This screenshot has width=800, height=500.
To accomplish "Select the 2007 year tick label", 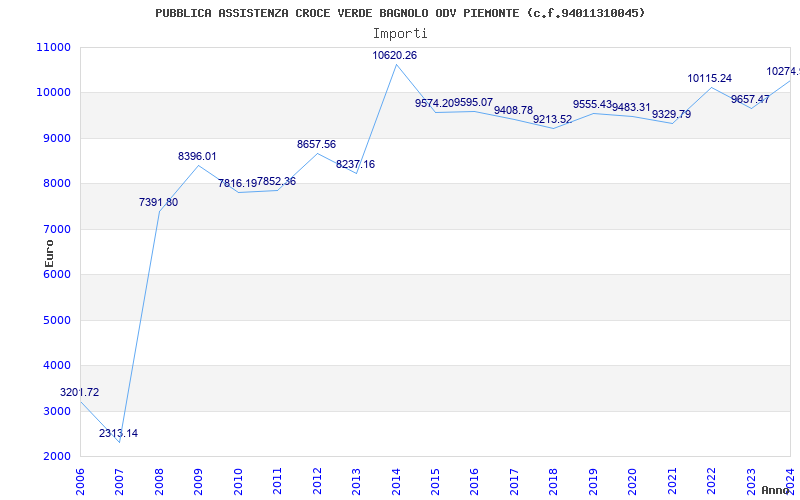I will (x=119, y=481).
